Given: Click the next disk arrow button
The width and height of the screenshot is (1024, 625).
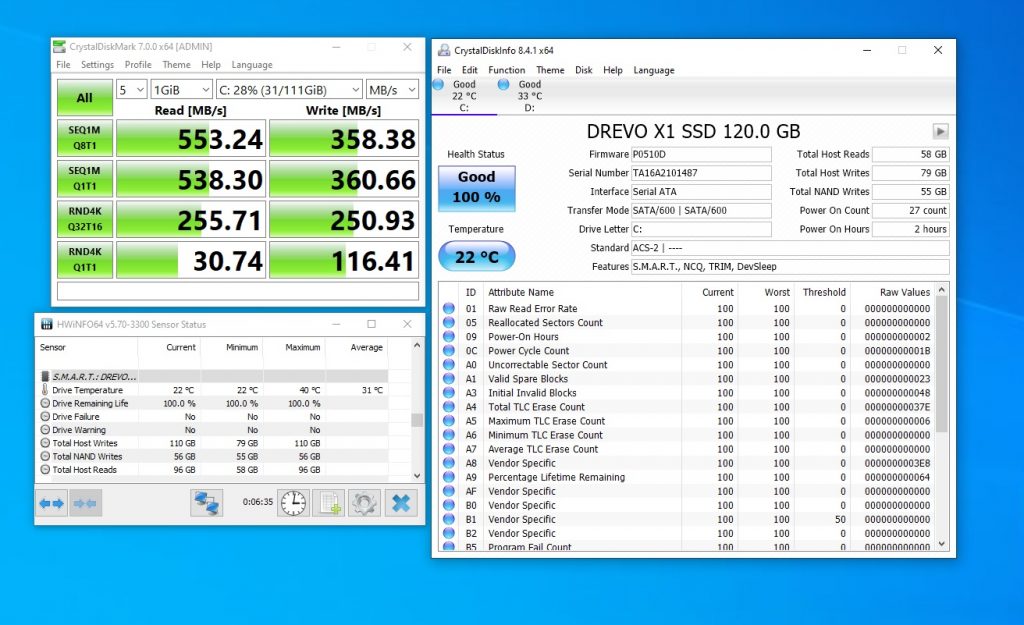Looking at the screenshot, I should click(x=940, y=131).
